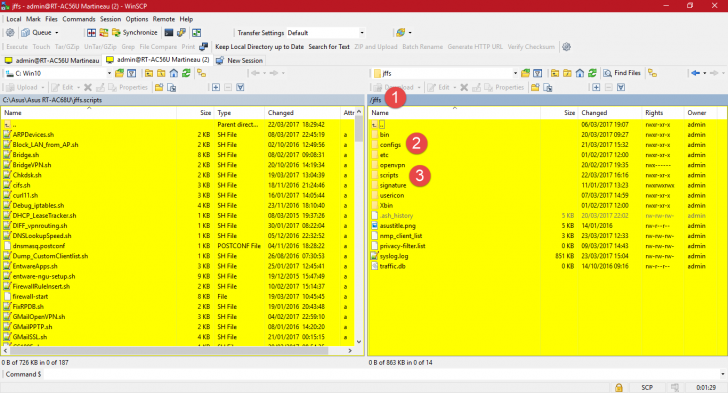Show directory tree in local panel
Screen dimensions: 728x393
(201, 73)
